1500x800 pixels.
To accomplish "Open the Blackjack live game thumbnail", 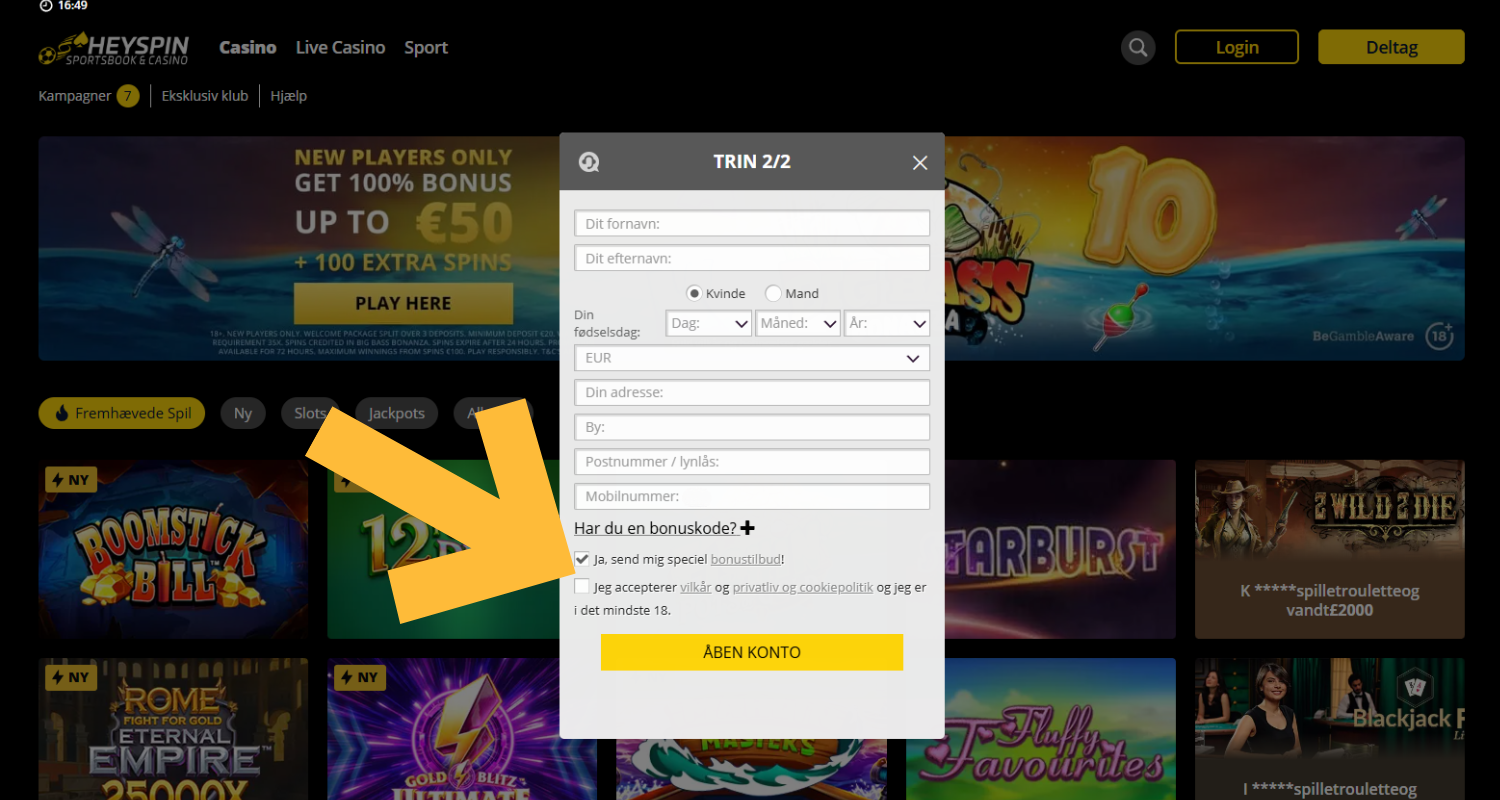I will pyautogui.click(x=1330, y=728).
